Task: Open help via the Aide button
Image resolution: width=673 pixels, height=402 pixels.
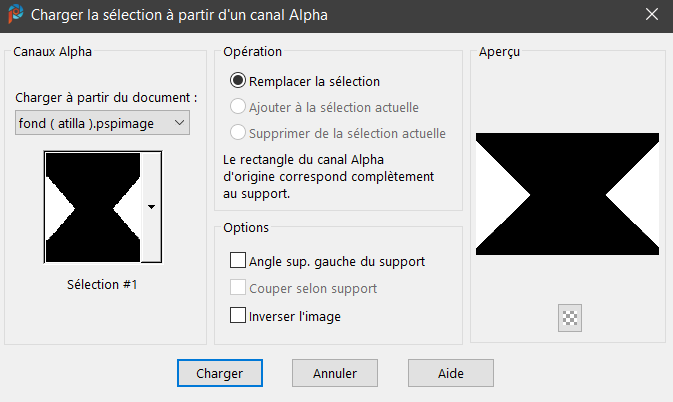Action: point(450,373)
